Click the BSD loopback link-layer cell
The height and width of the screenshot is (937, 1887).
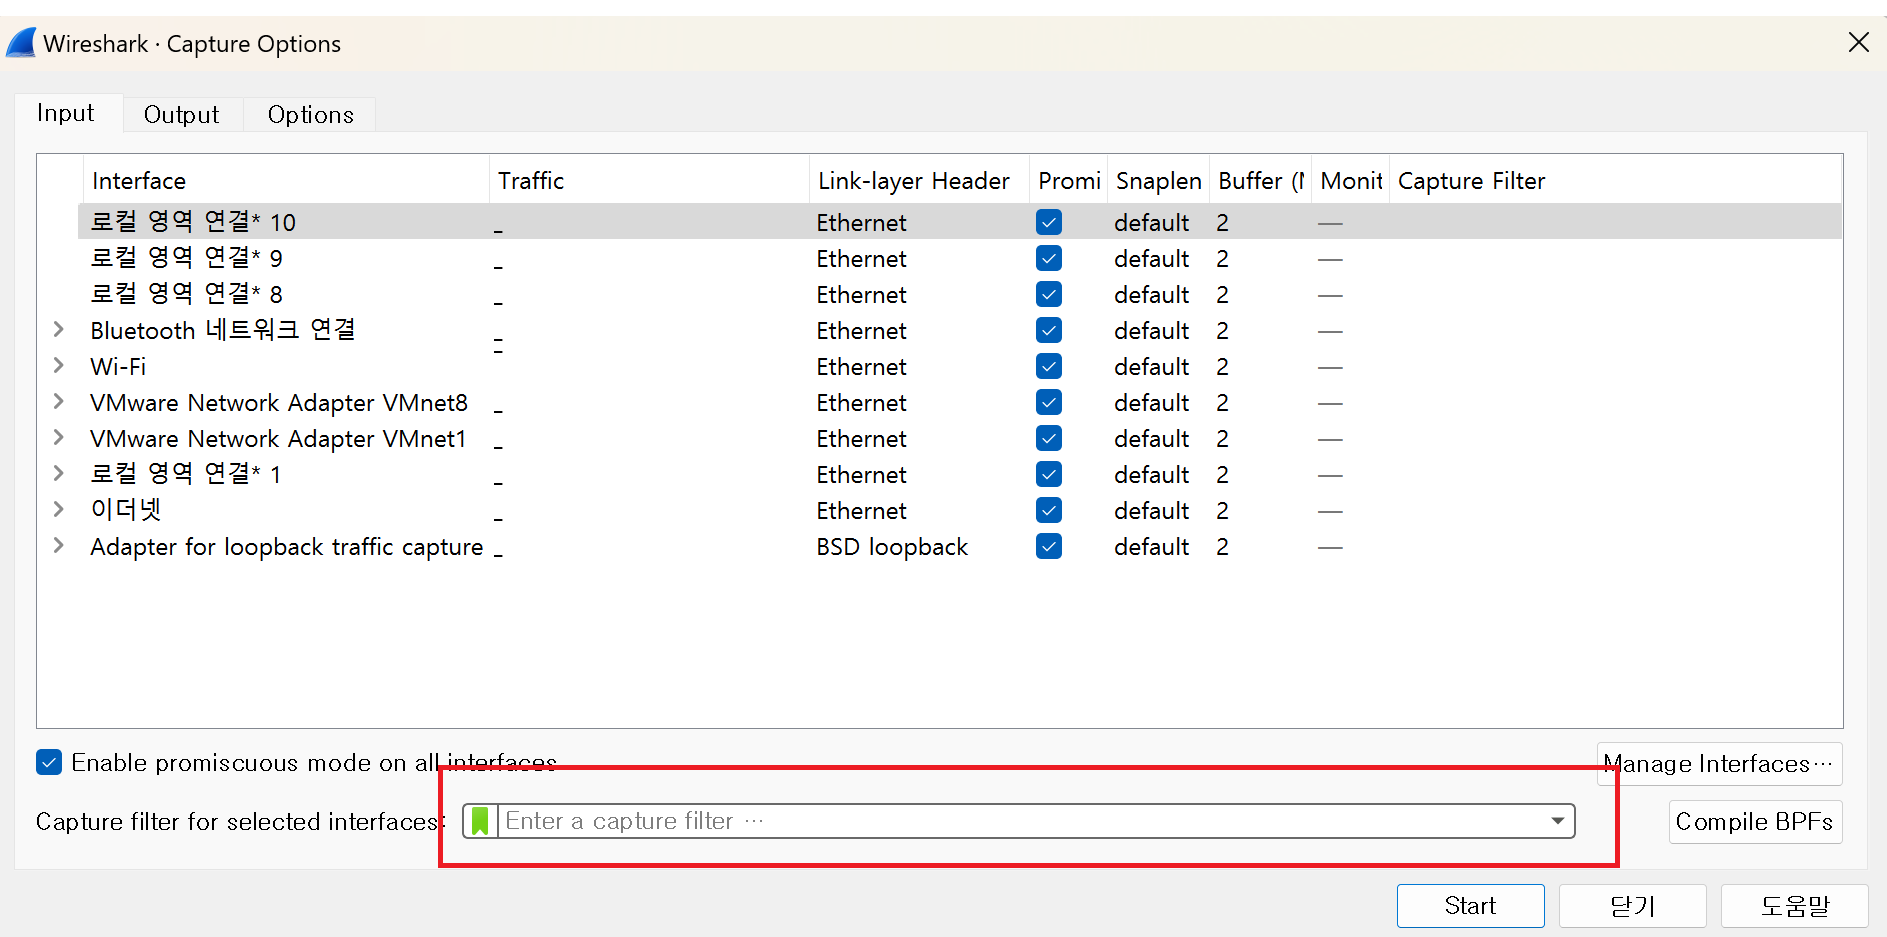892,547
